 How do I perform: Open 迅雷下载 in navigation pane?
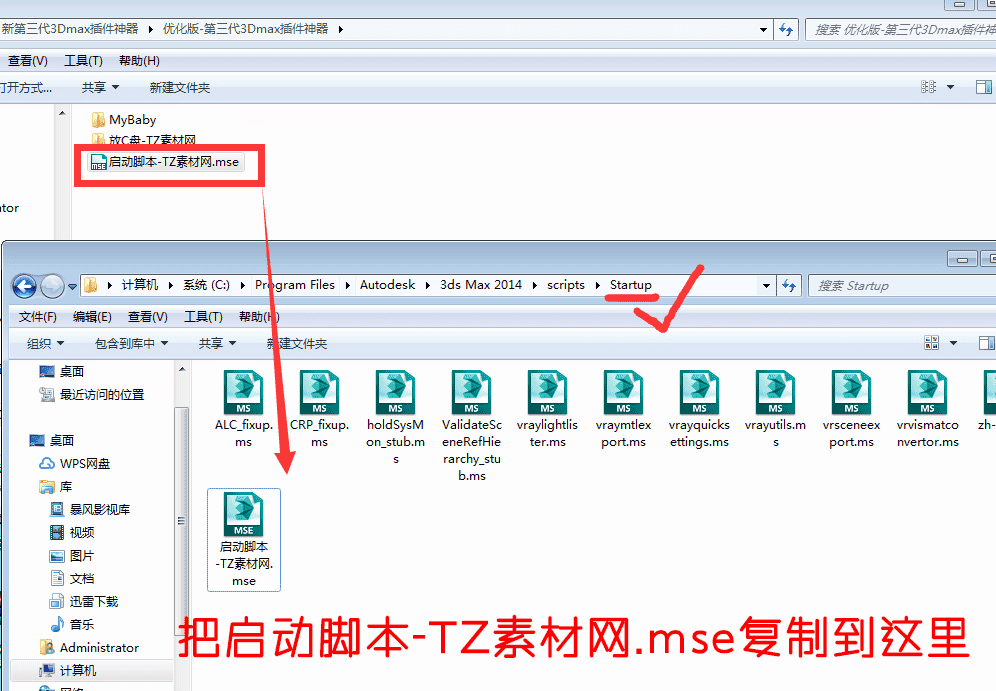[84, 601]
